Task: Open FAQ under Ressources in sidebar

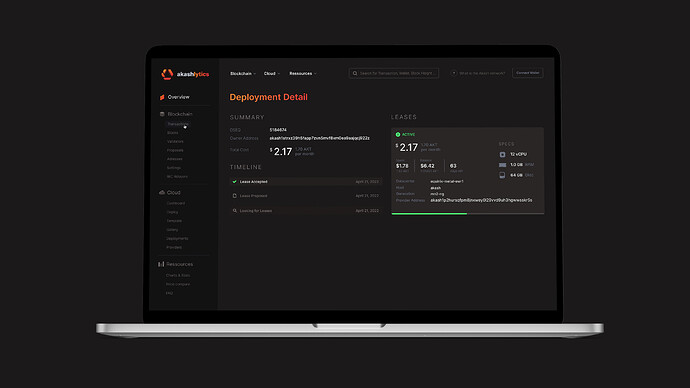Action: coord(169,293)
